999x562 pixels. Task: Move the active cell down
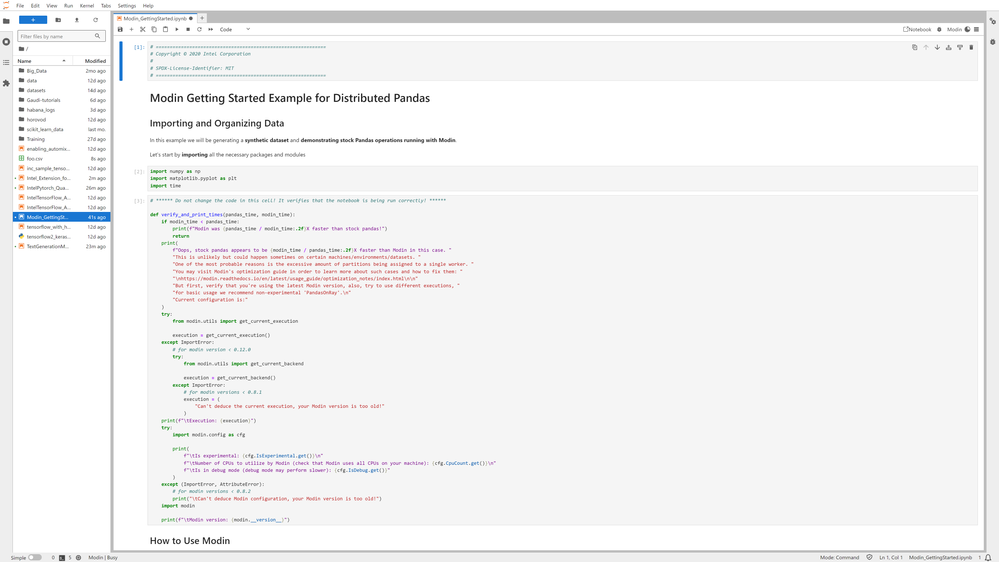pos(937,47)
